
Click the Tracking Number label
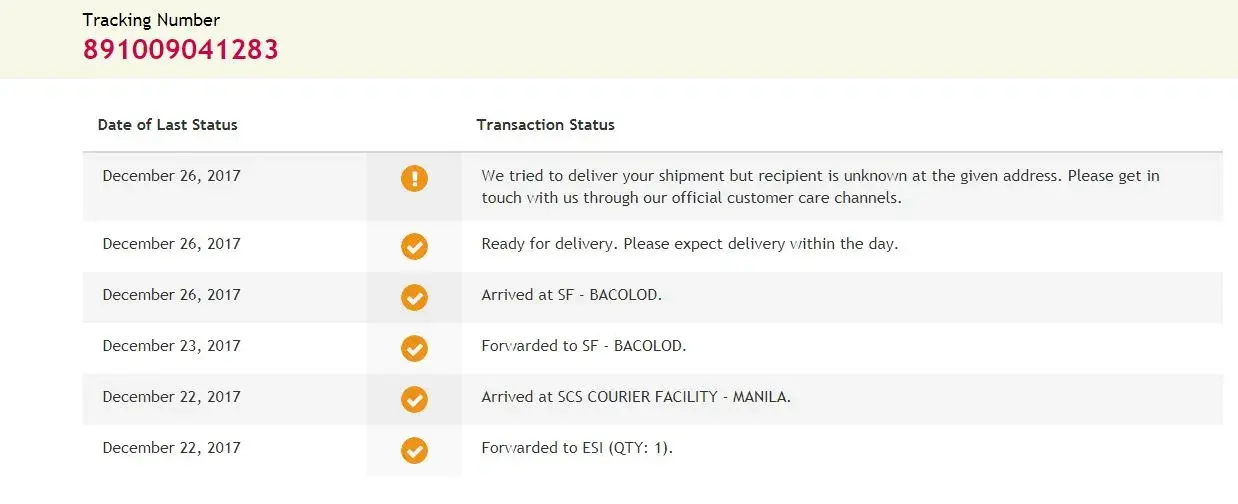pyautogui.click(x=151, y=20)
